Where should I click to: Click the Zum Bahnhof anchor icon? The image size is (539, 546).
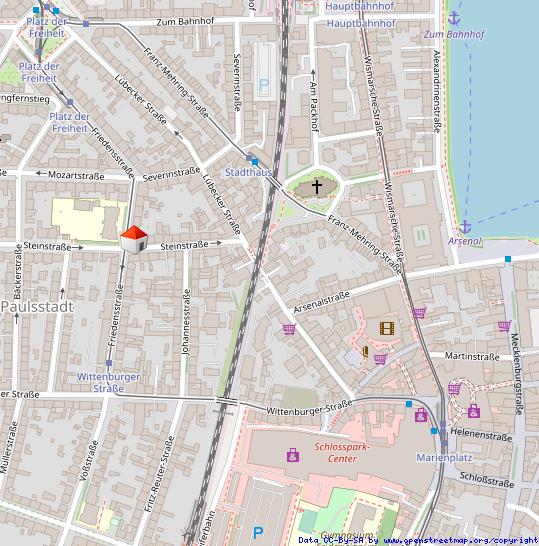pos(454,18)
